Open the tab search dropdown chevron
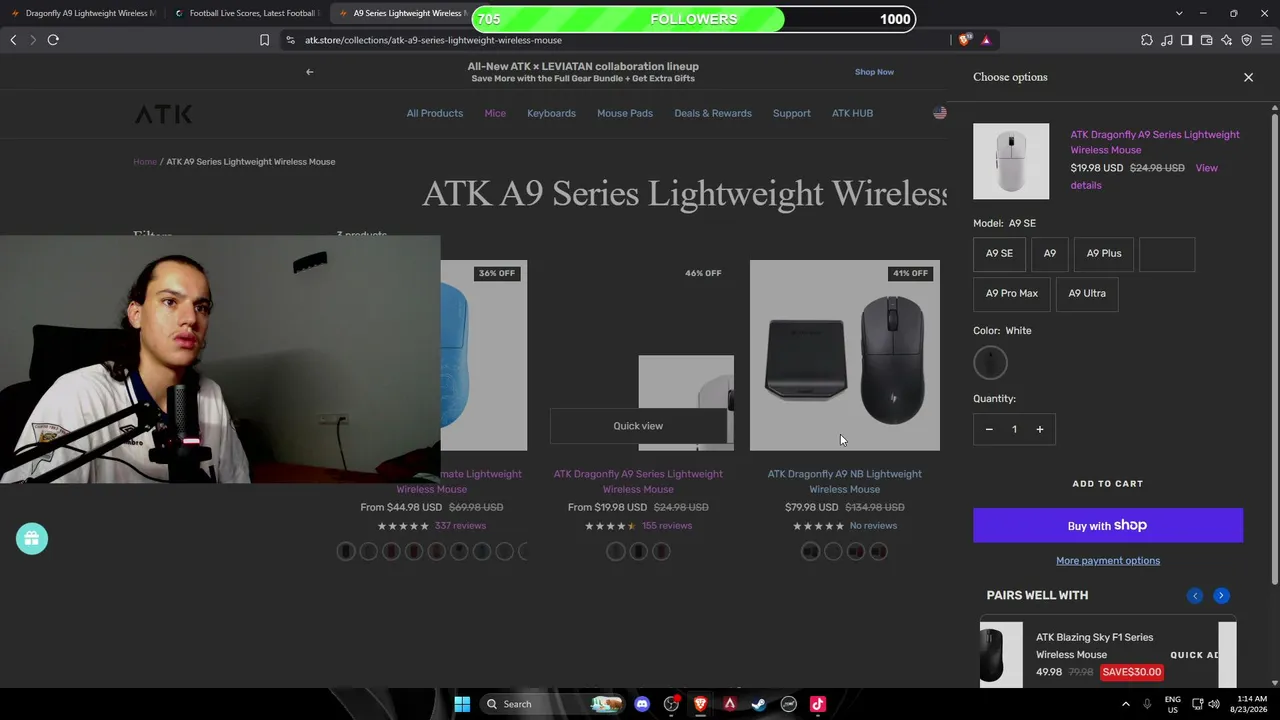Screen dimensions: 1280x720 (x=1179, y=13)
